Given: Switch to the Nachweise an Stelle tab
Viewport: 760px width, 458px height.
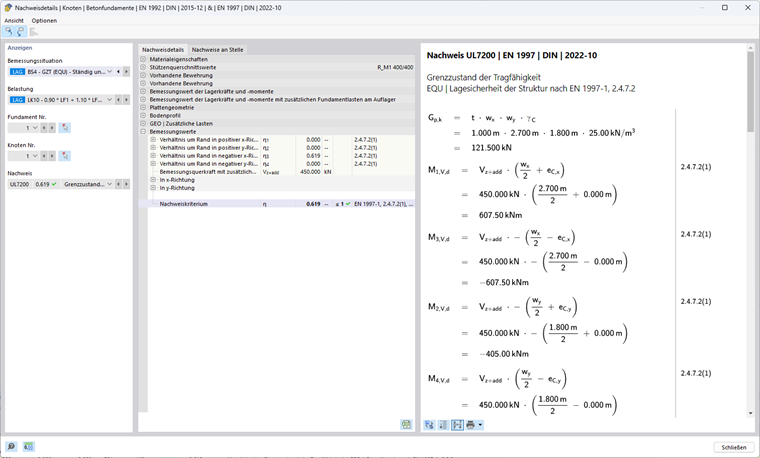Looking at the screenshot, I should (x=217, y=49).
